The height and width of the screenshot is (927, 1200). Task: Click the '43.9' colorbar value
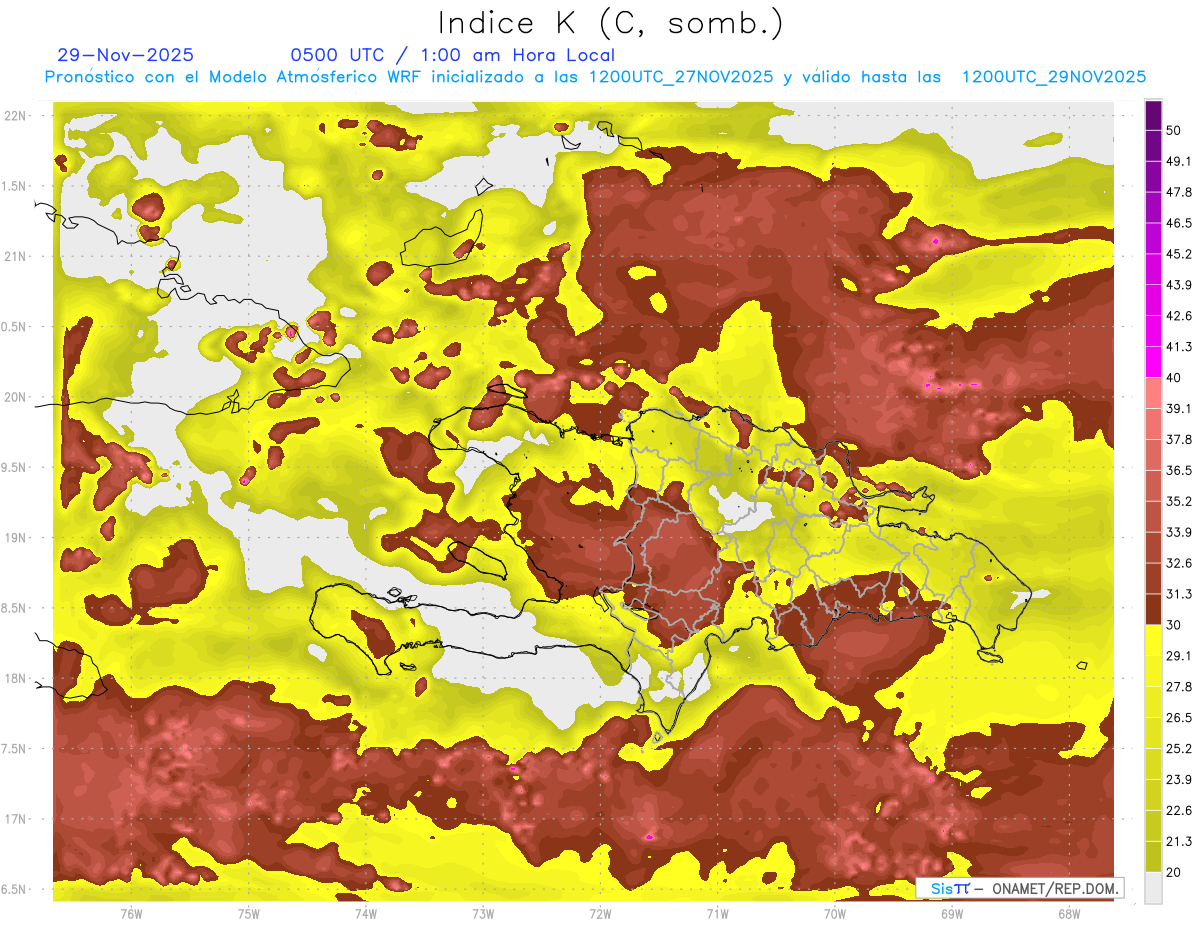point(1179,285)
